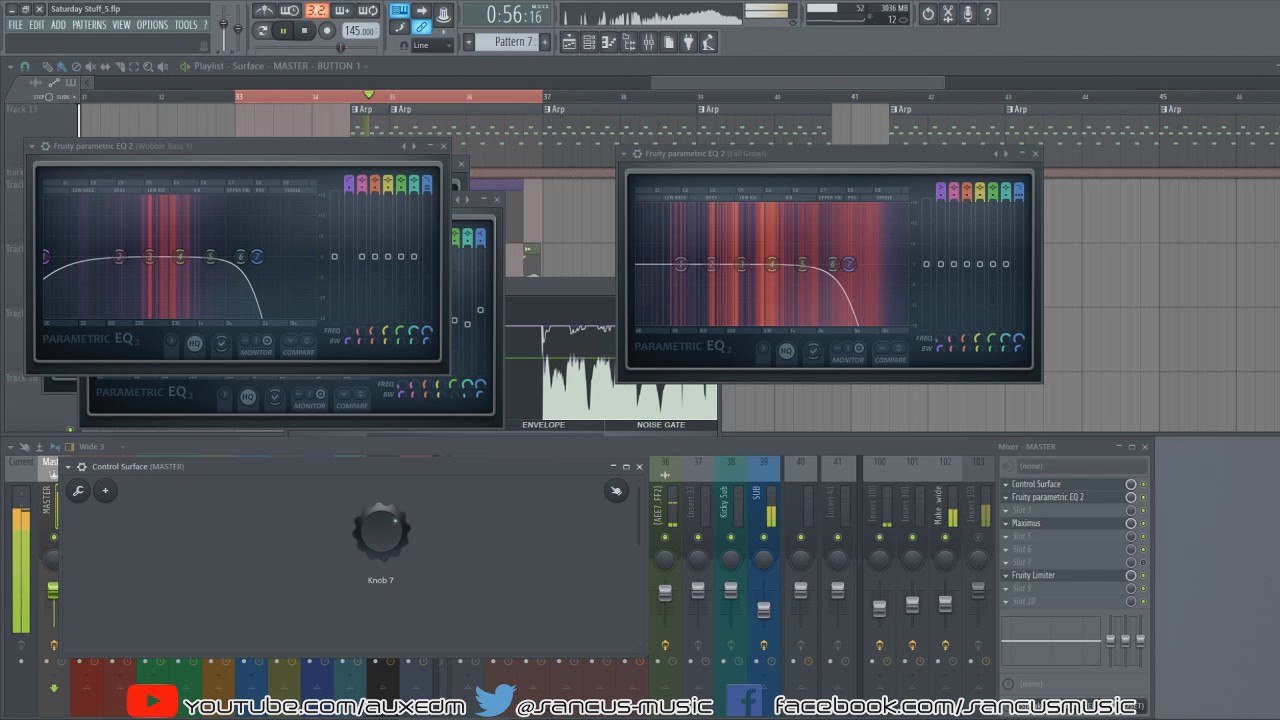Click the metronome icon in transport bar
This screenshot has width=1280, height=720.
(x=264, y=11)
